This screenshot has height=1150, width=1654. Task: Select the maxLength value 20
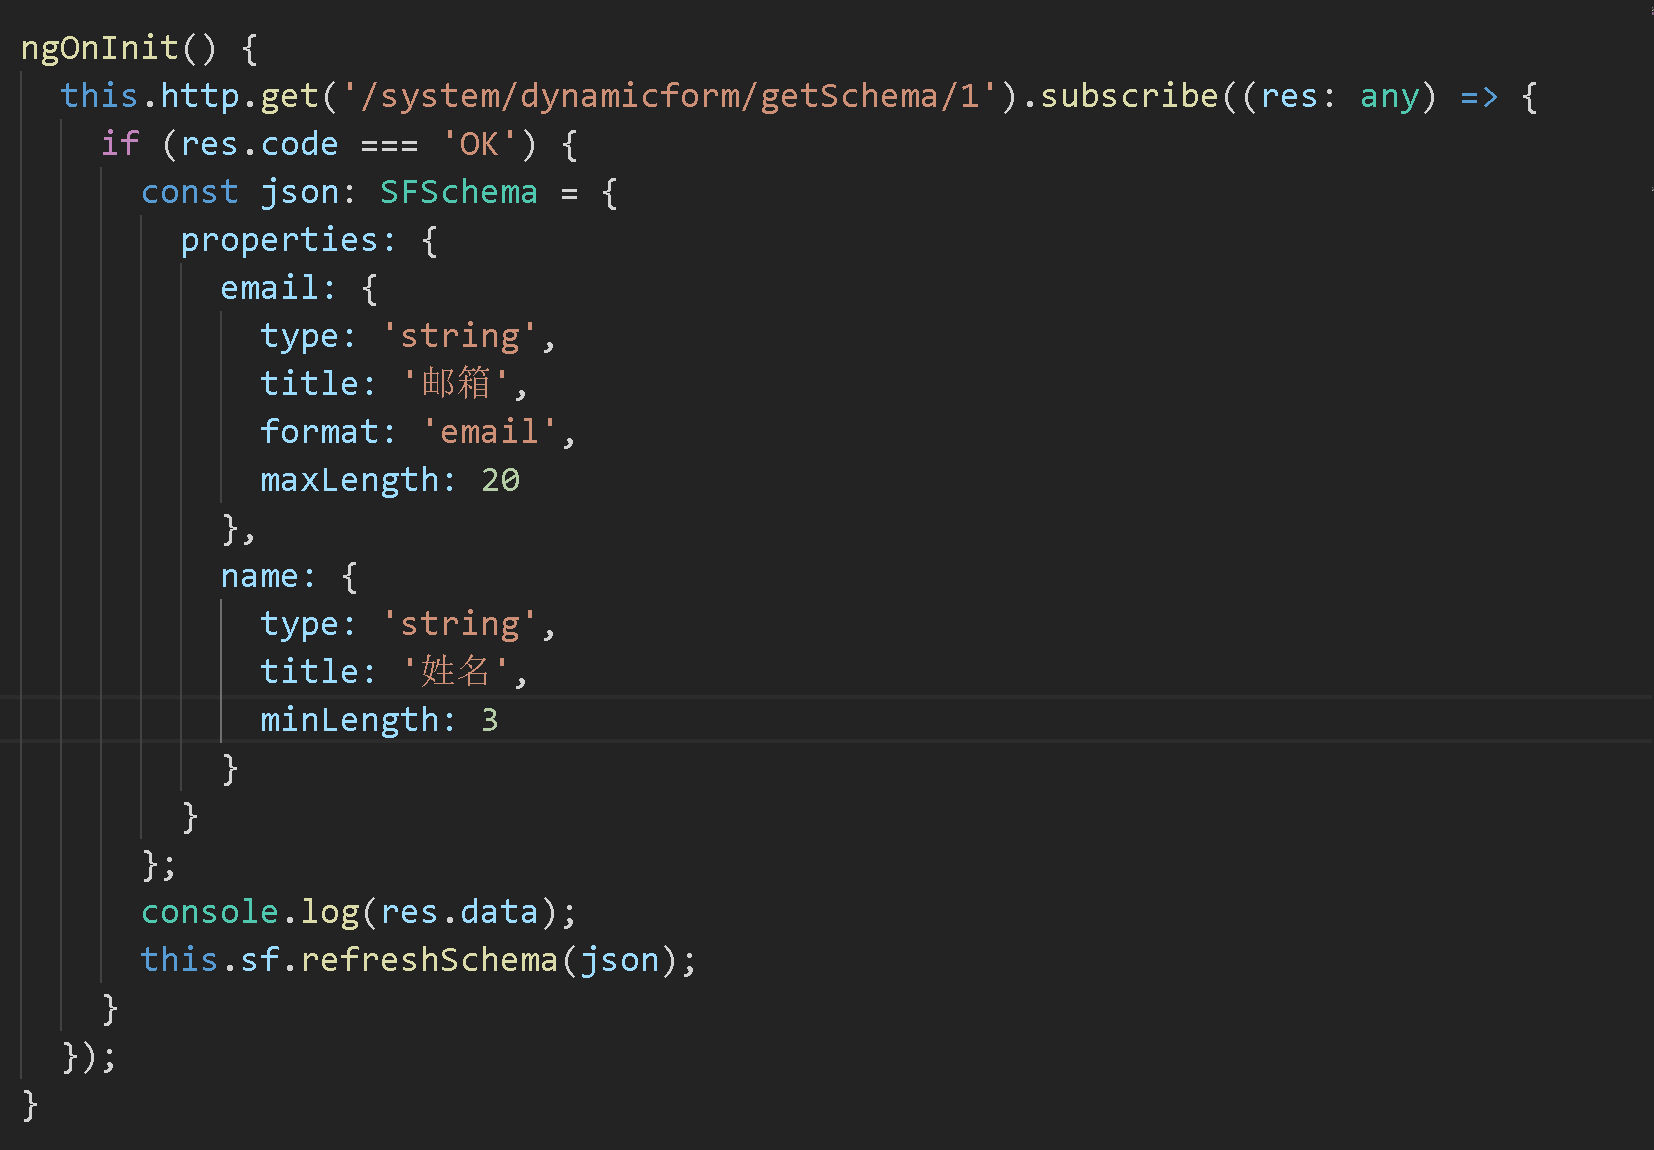501,479
